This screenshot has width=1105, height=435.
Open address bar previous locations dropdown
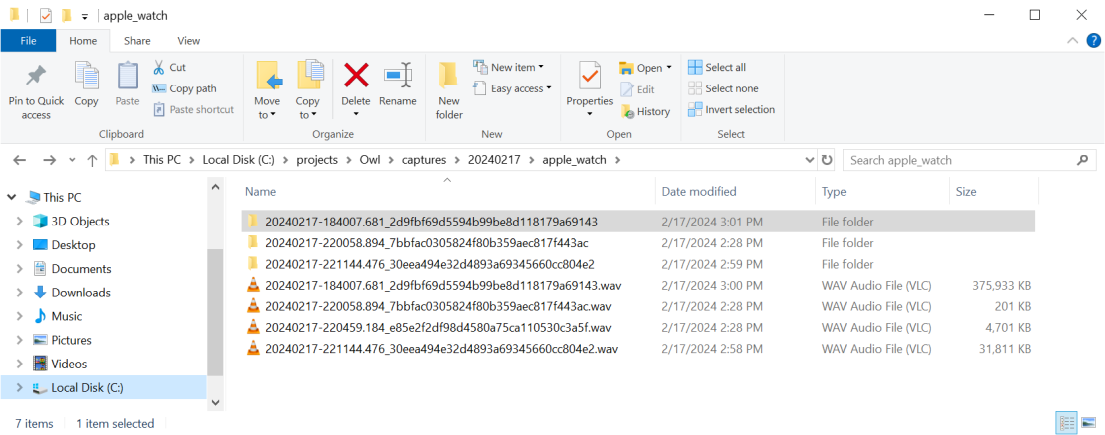pos(810,161)
